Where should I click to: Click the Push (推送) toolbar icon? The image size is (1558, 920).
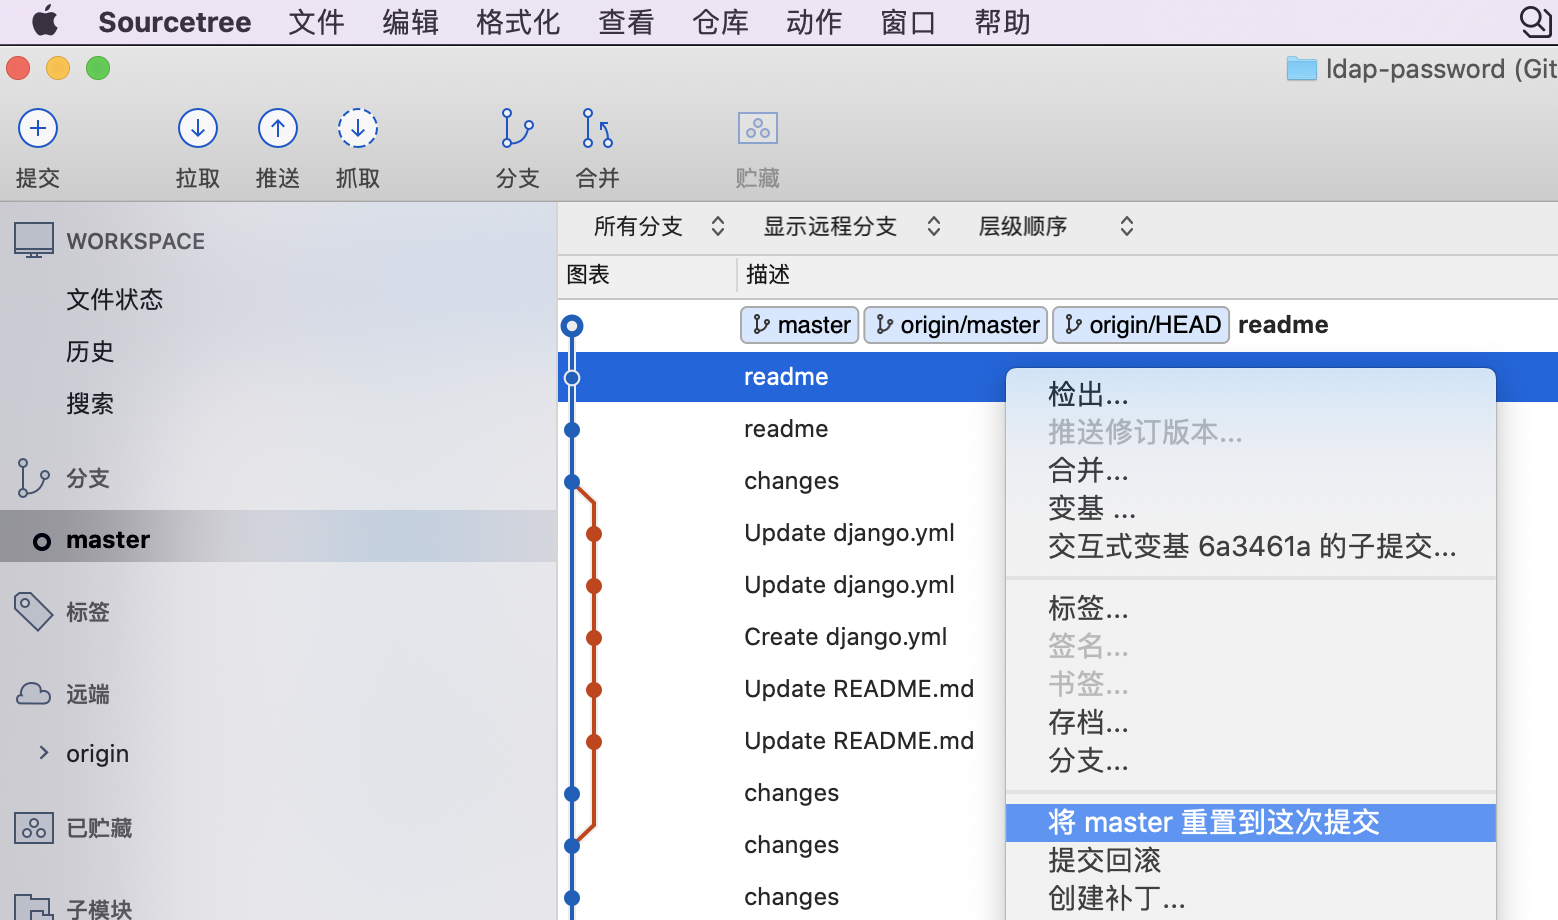(x=278, y=129)
